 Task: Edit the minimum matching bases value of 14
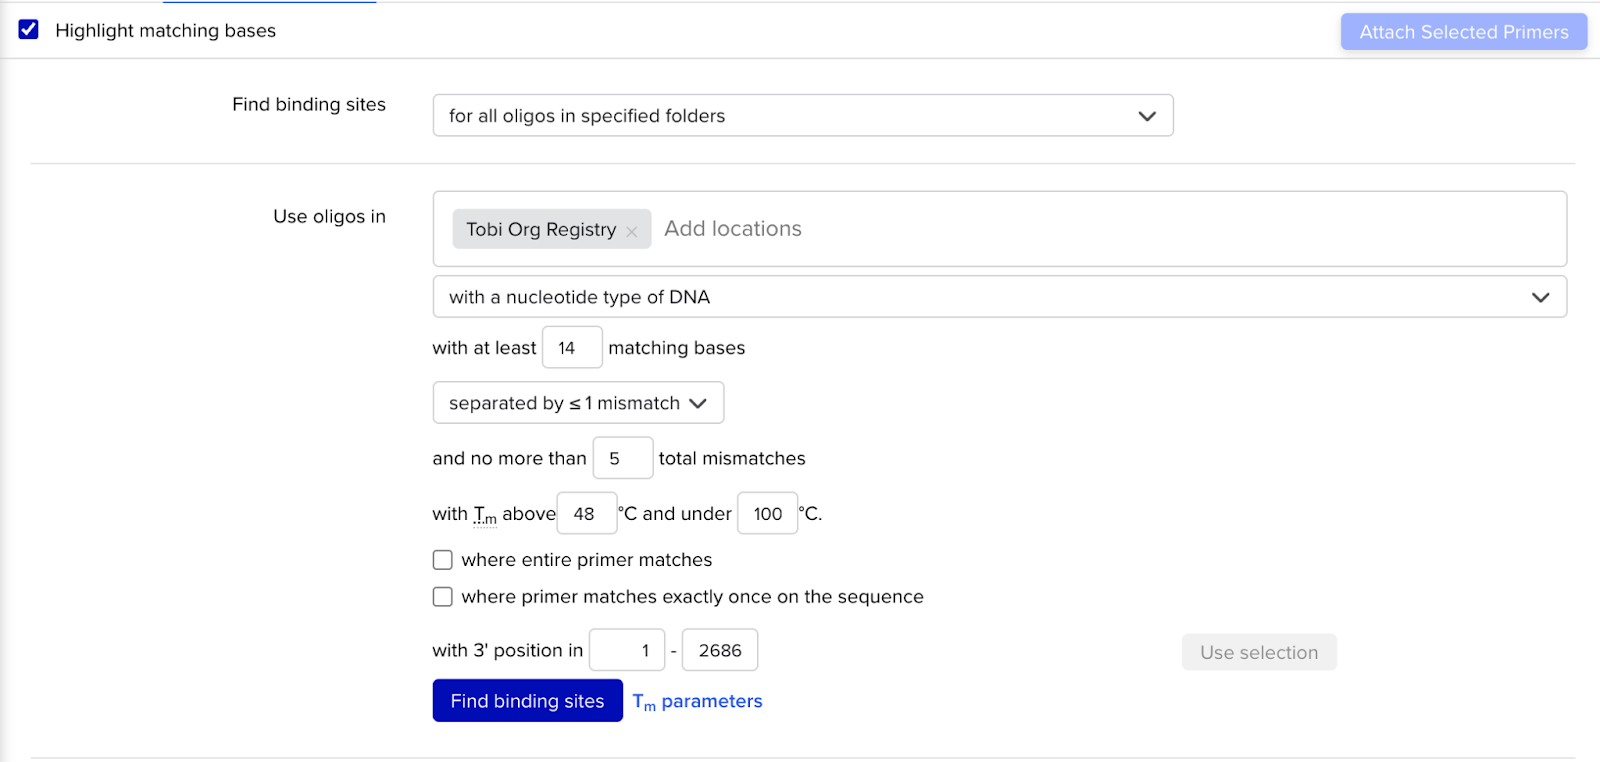(x=572, y=347)
